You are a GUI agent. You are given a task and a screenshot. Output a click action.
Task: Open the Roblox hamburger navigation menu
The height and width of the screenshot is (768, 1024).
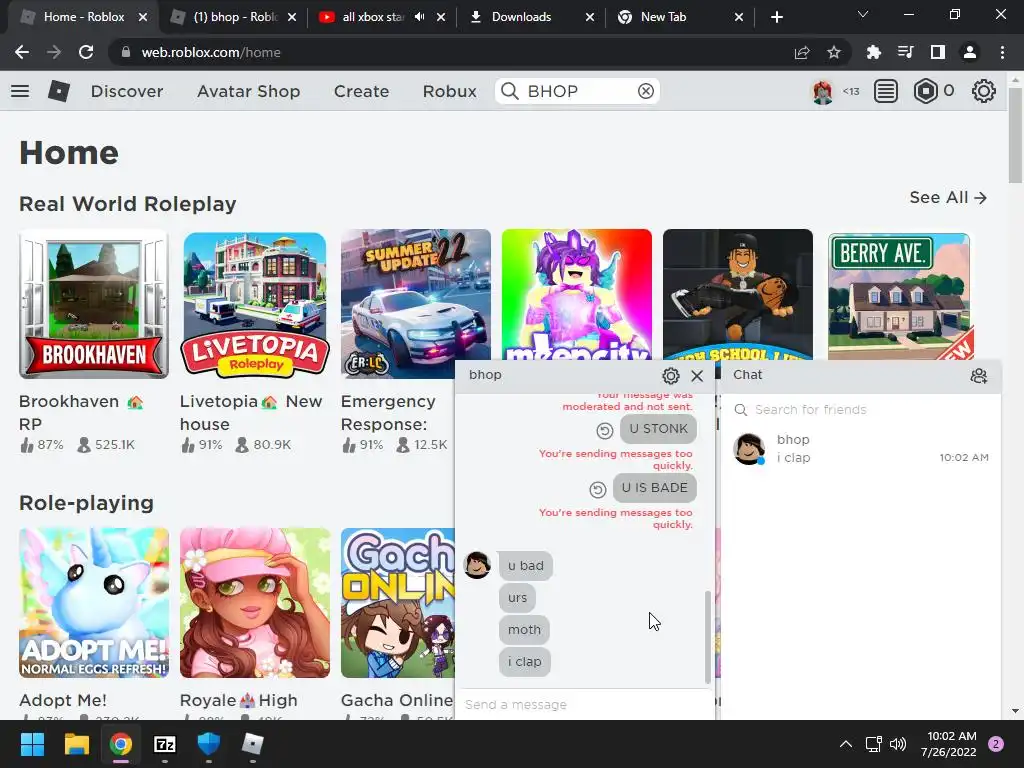[x=20, y=91]
